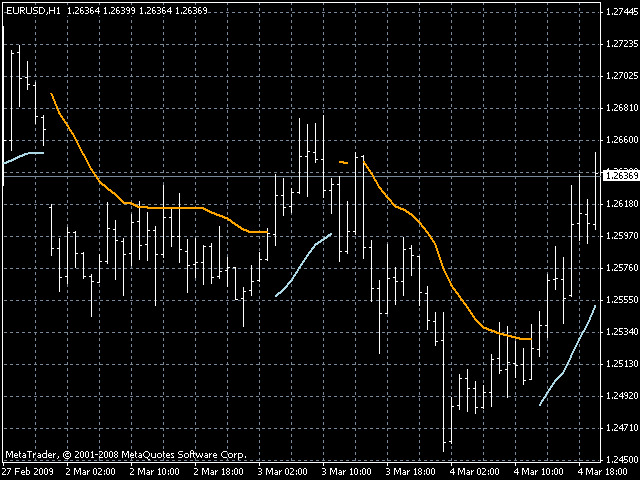The image size is (640, 480).
Task: Select the 1.25550 price level label
Action: [622, 300]
